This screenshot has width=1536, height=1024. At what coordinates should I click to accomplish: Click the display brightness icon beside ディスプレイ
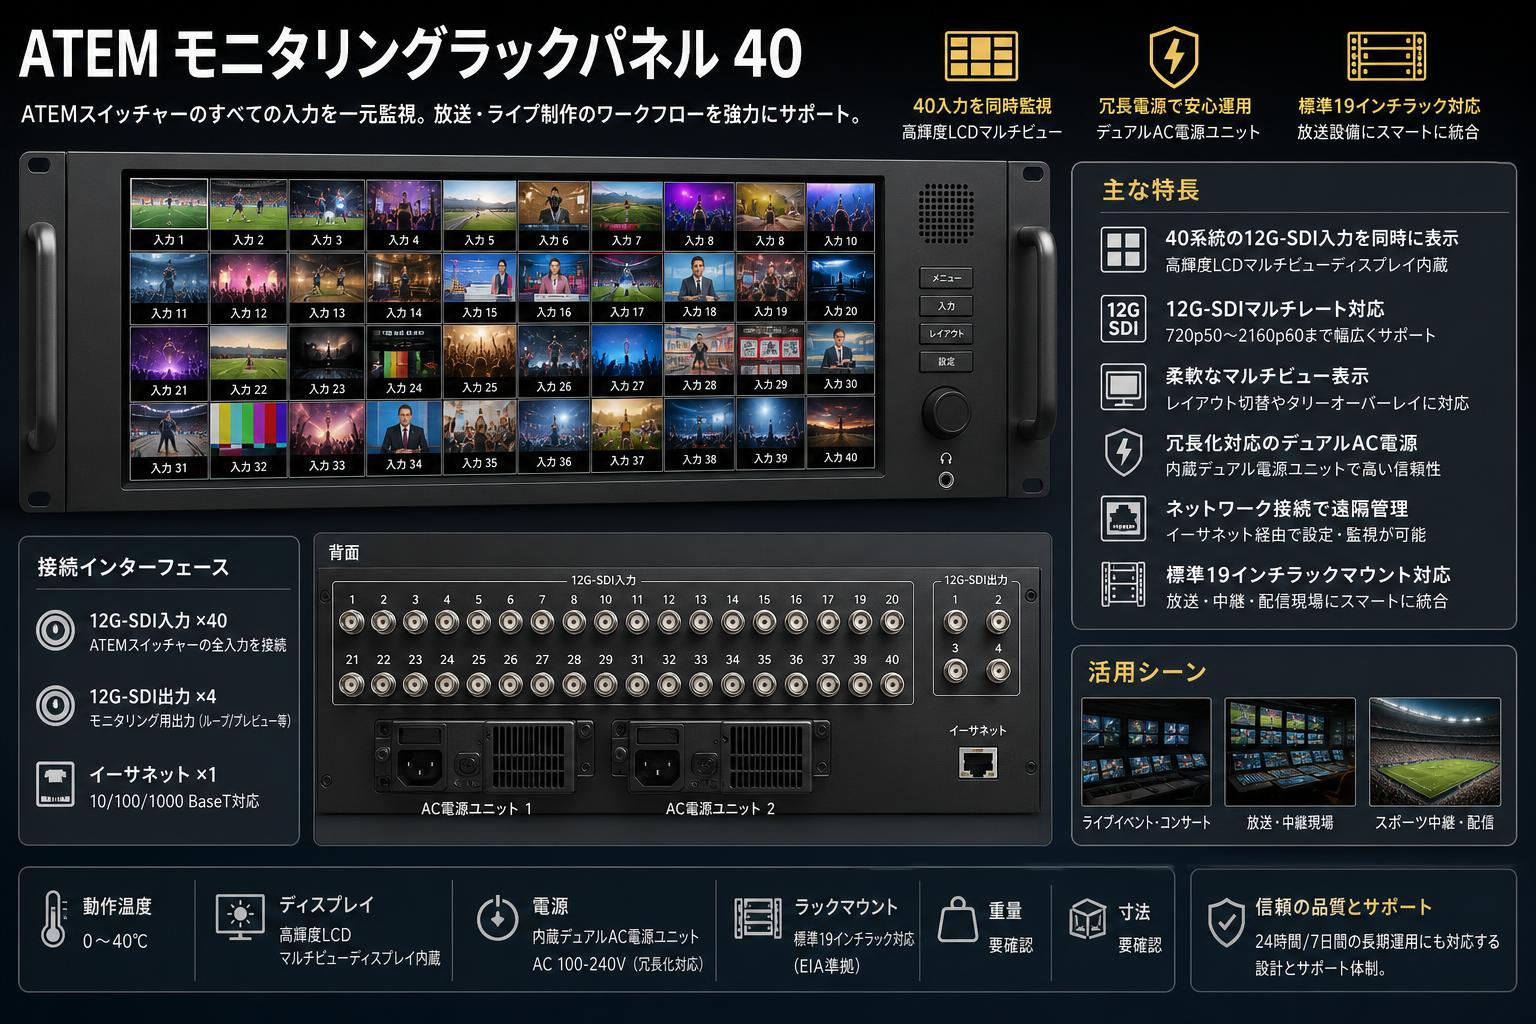tap(240, 917)
